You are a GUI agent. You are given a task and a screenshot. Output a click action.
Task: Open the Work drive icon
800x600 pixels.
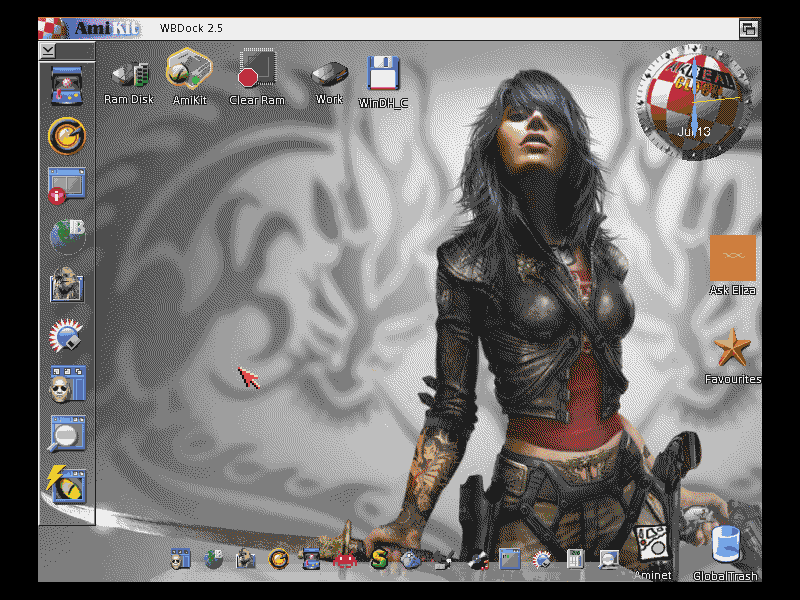pyautogui.click(x=330, y=74)
